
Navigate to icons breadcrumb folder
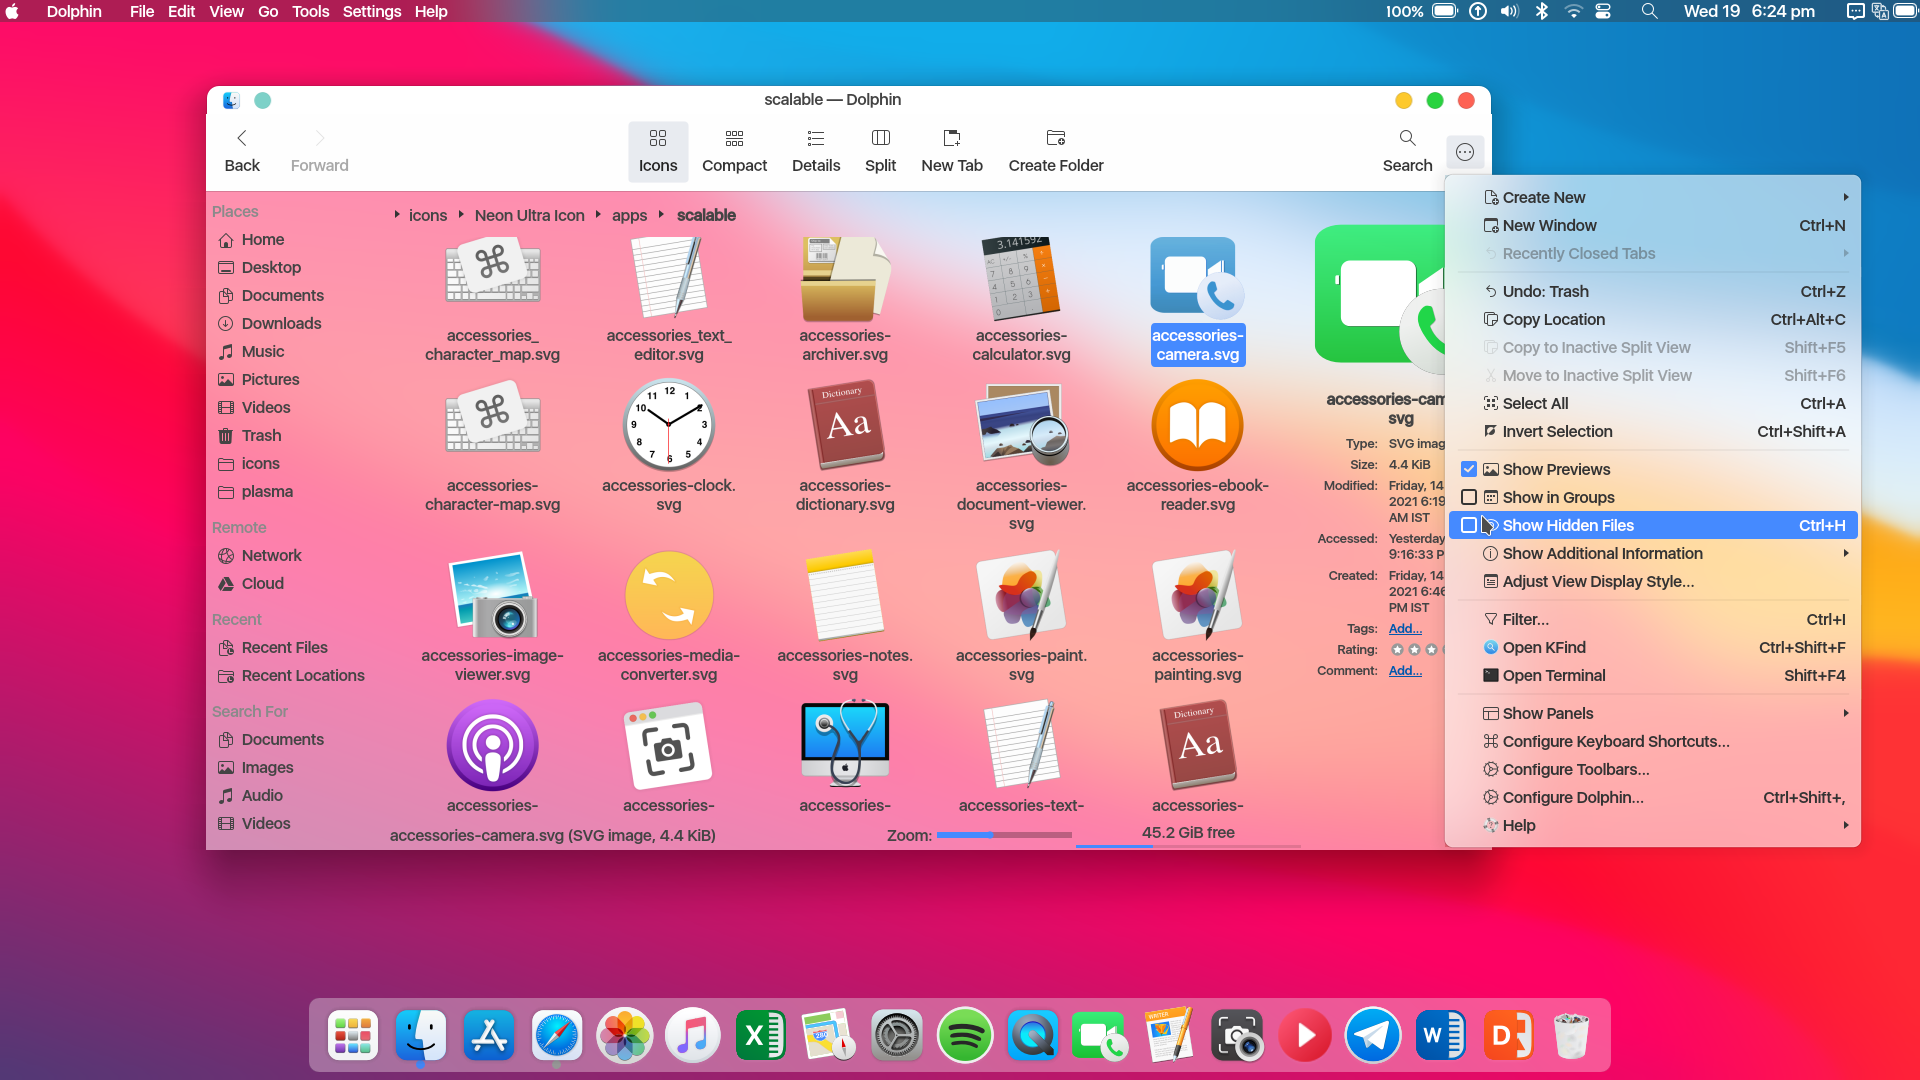coord(428,215)
